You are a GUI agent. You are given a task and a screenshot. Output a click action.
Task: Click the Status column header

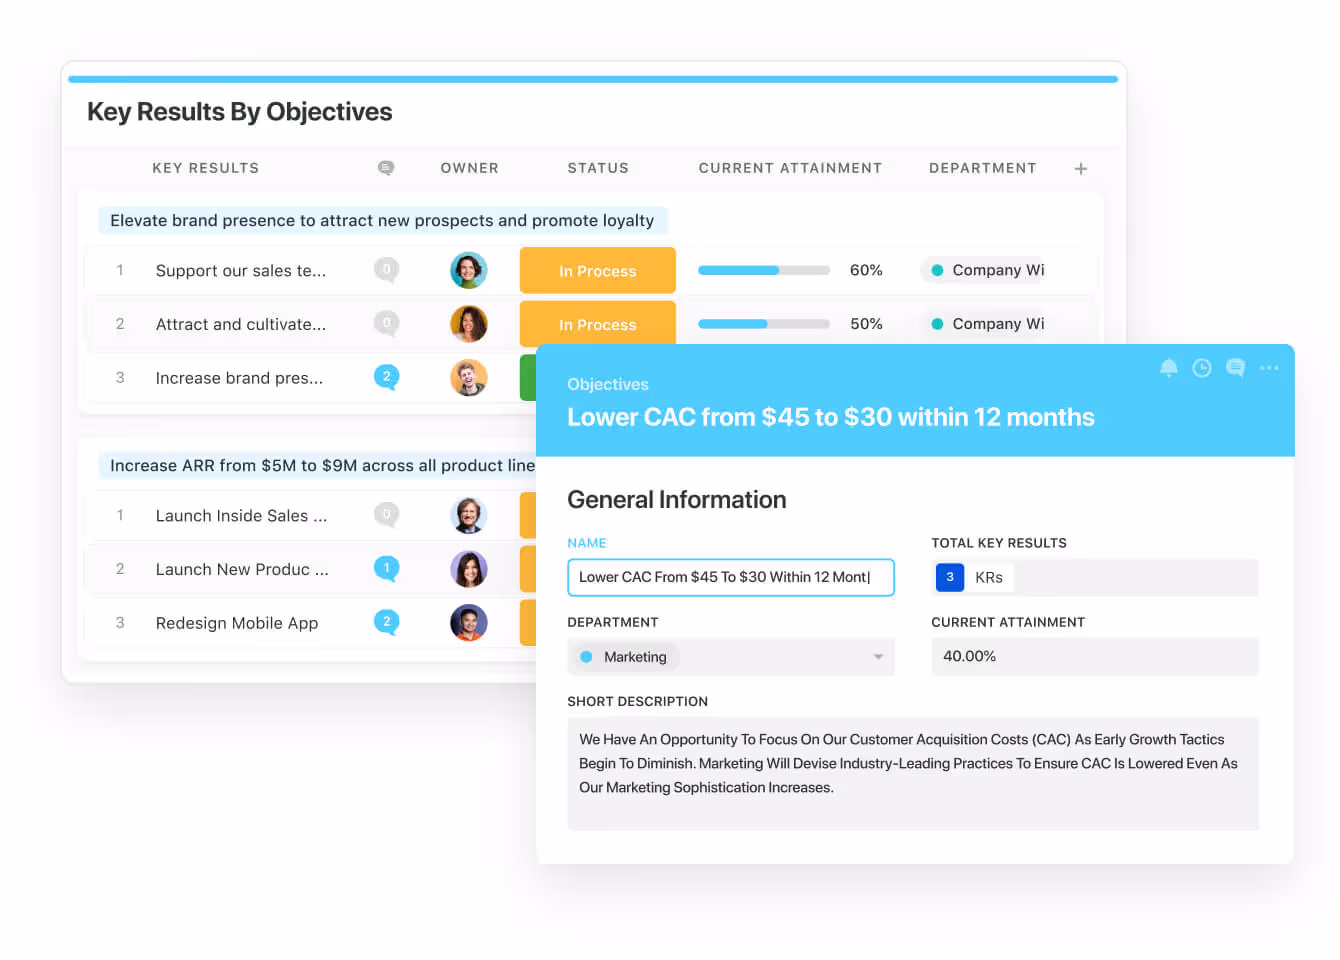point(598,168)
